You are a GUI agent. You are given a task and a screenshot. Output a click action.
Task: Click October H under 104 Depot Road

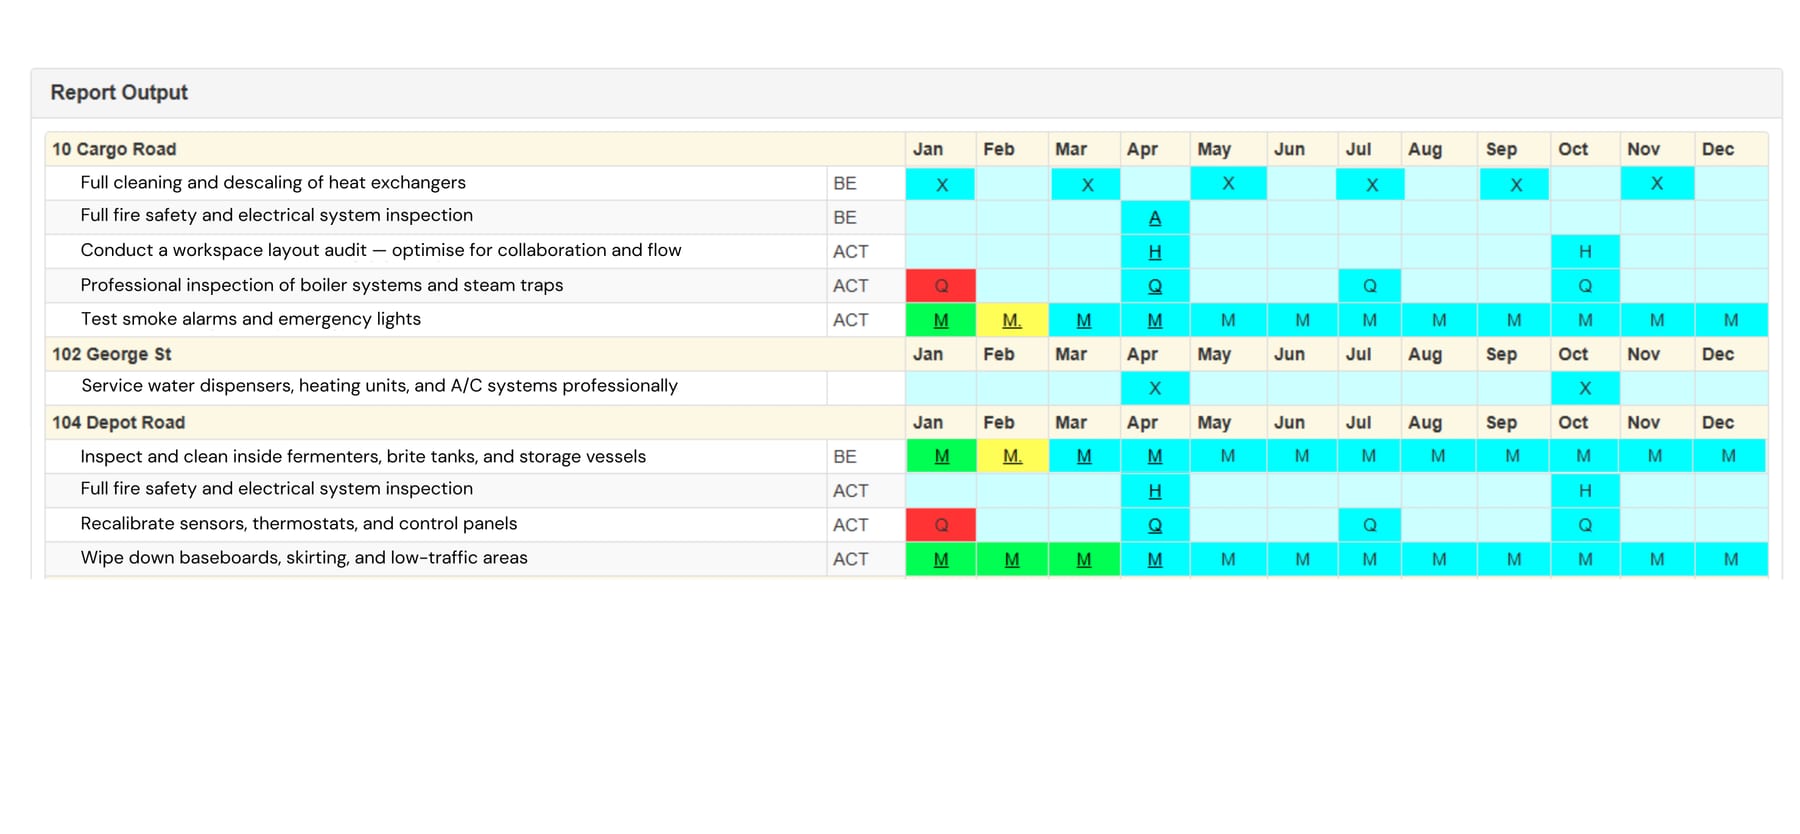(x=1585, y=491)
